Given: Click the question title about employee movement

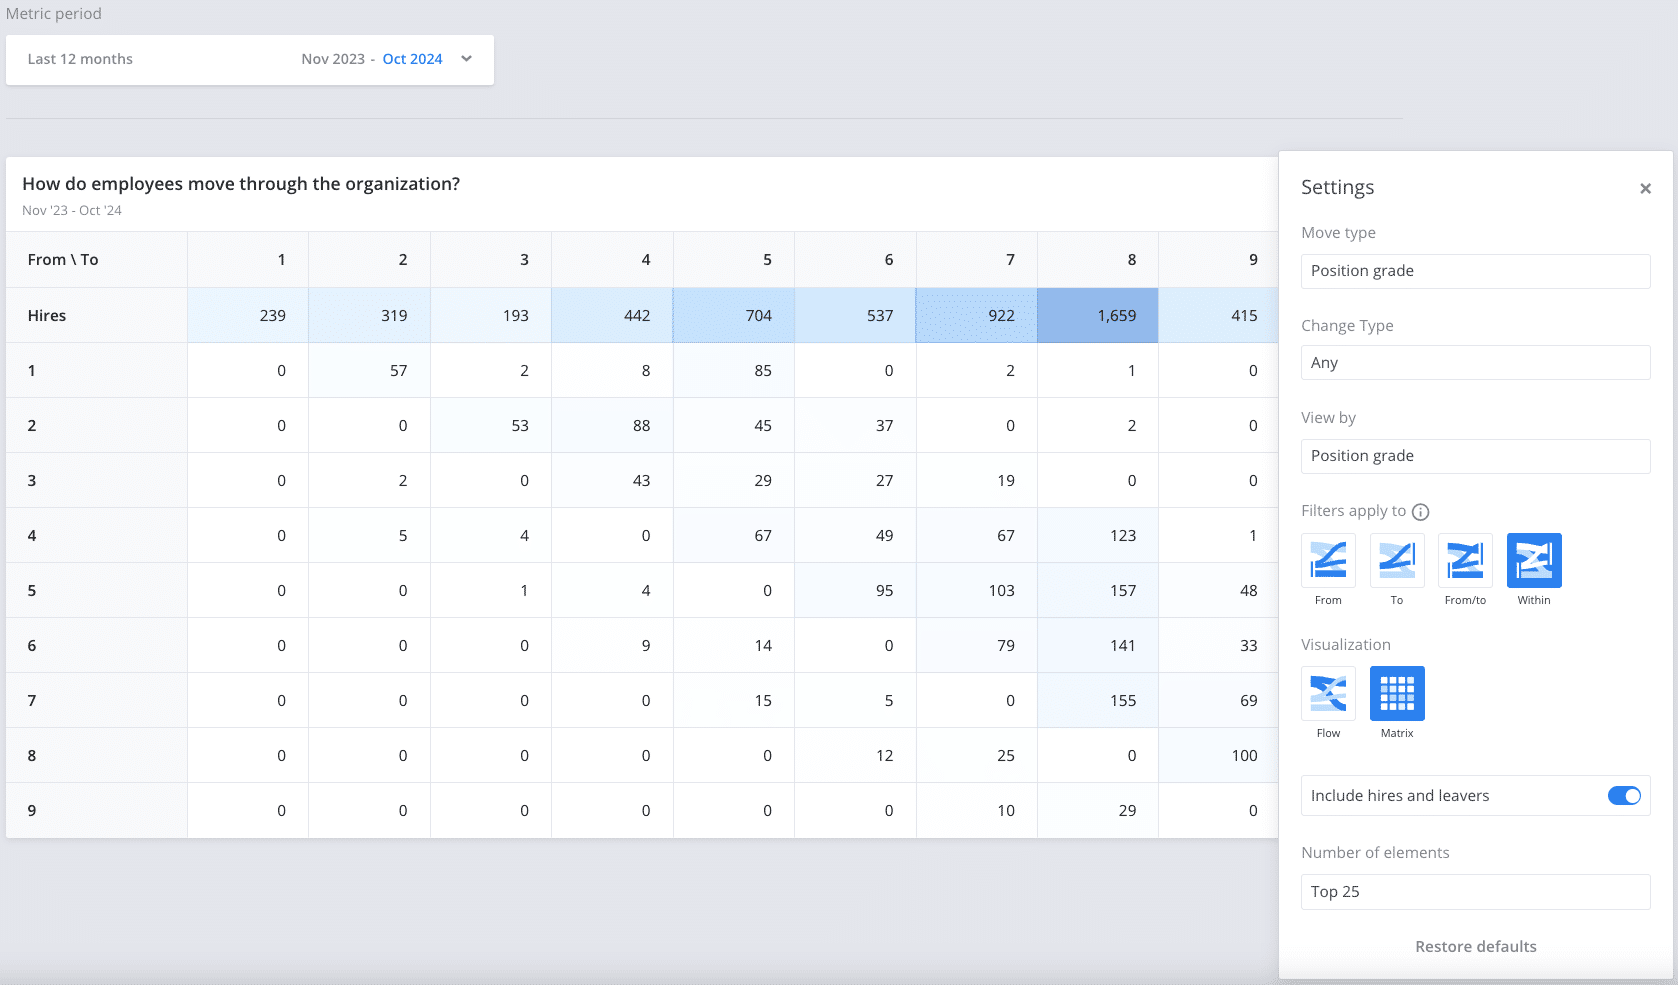Looking at the screenshot, I should pyautogui.click(x=241, y=183).
